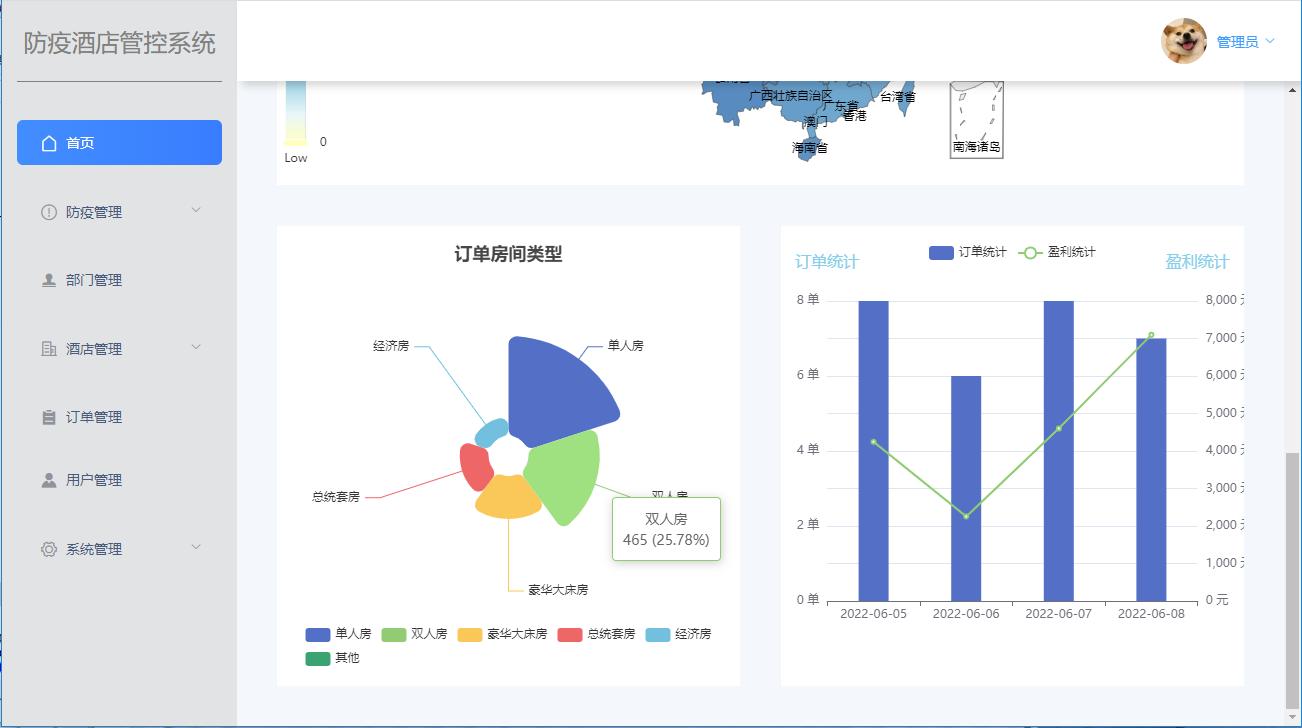1302x728 pixels.
Task: Click the clipboard icon beside 订单管理
Action: coord(47,417)
